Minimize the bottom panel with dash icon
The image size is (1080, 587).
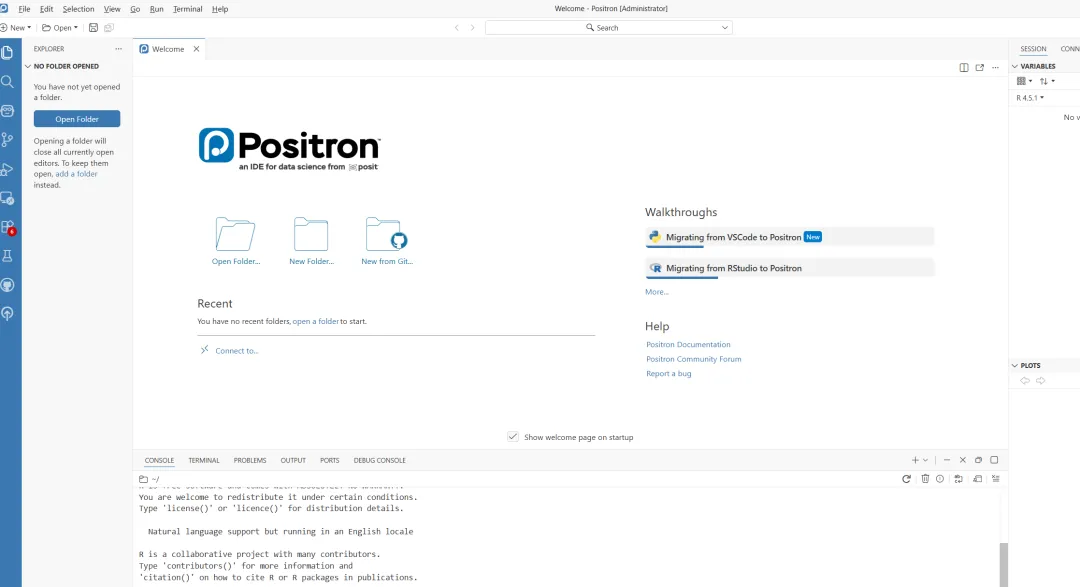(x=947, y=460)
